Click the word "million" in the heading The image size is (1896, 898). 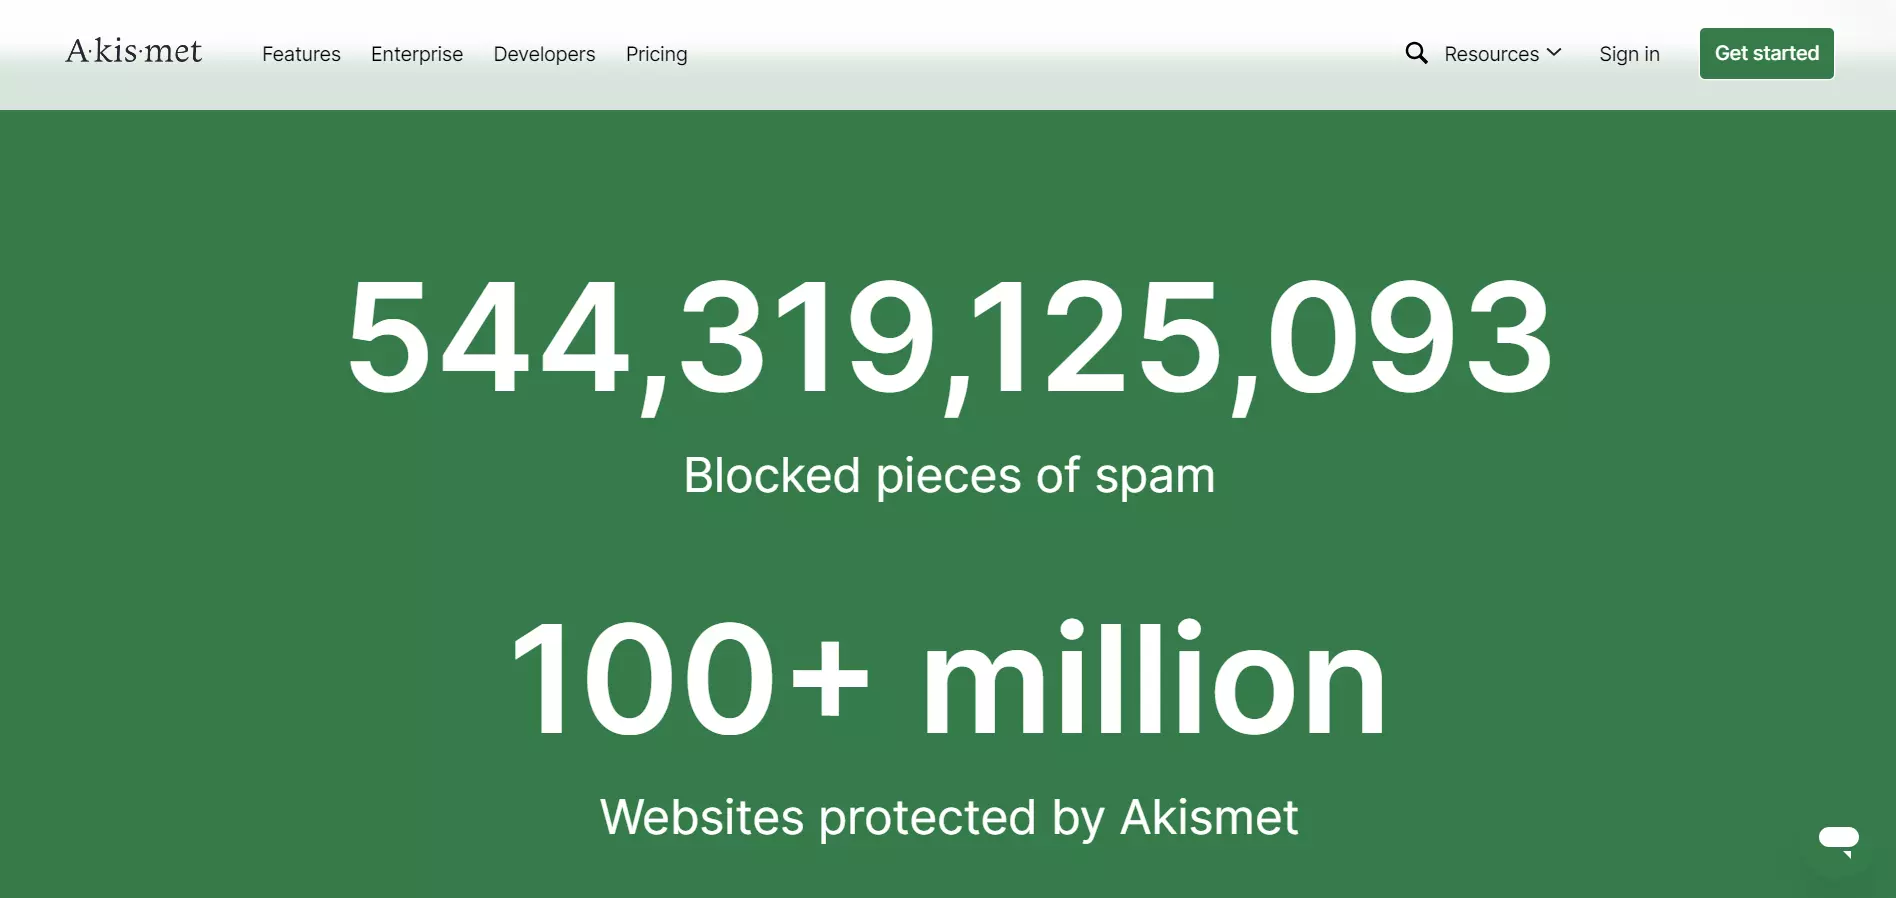pyautogui.click(x=1154, y=678)
